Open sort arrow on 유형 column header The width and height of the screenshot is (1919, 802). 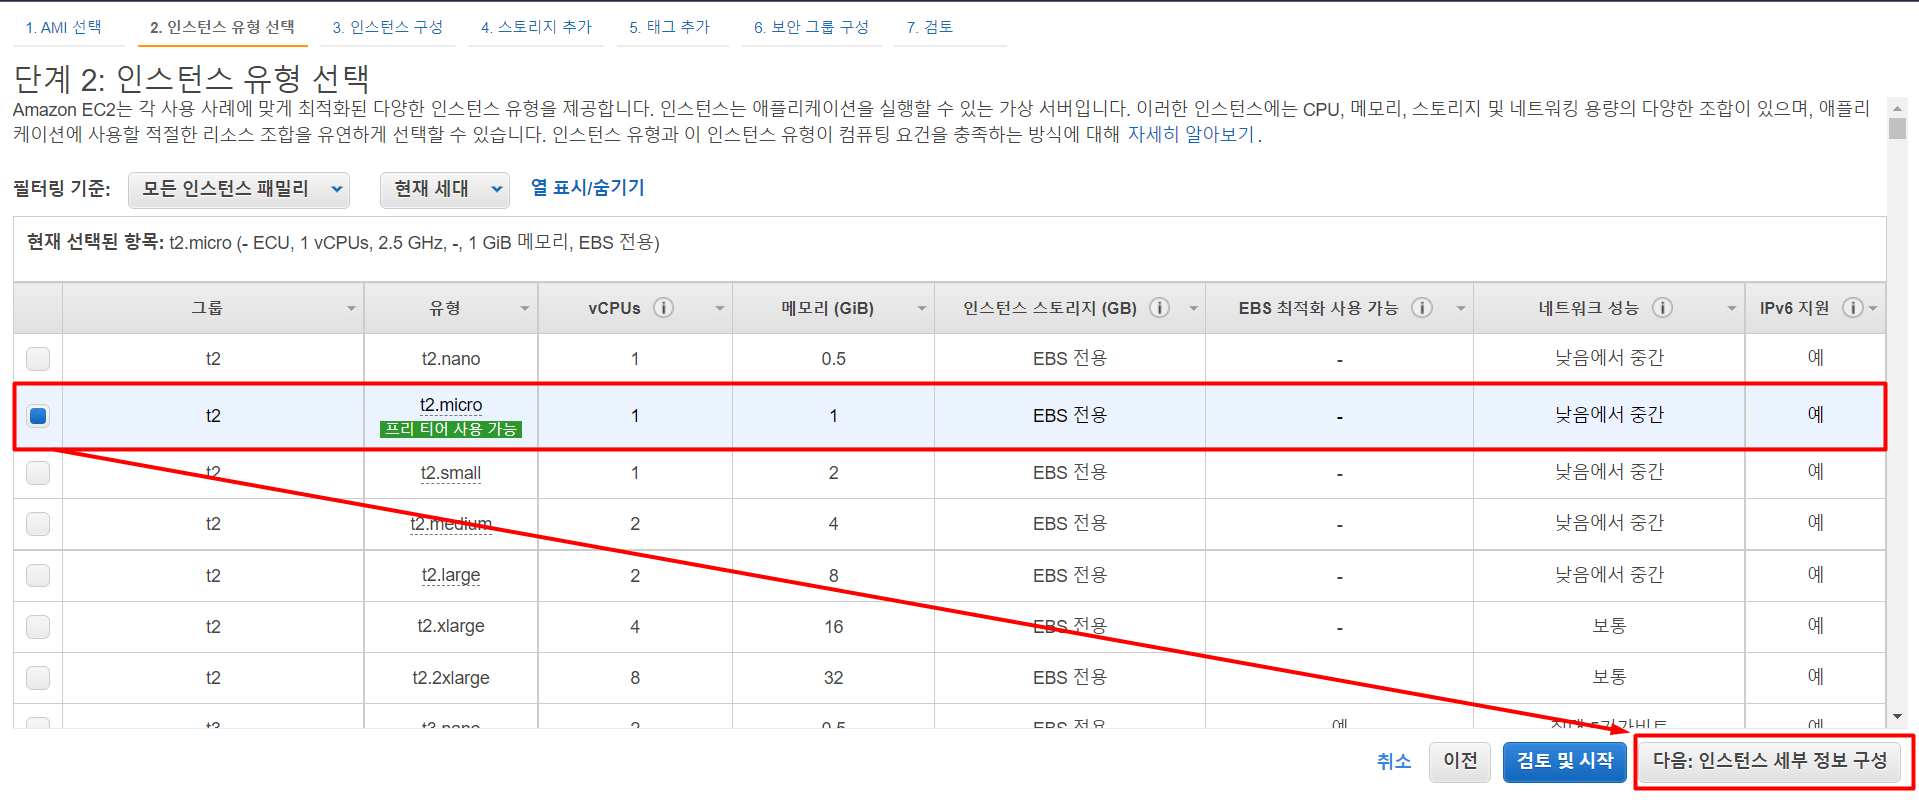525,308
